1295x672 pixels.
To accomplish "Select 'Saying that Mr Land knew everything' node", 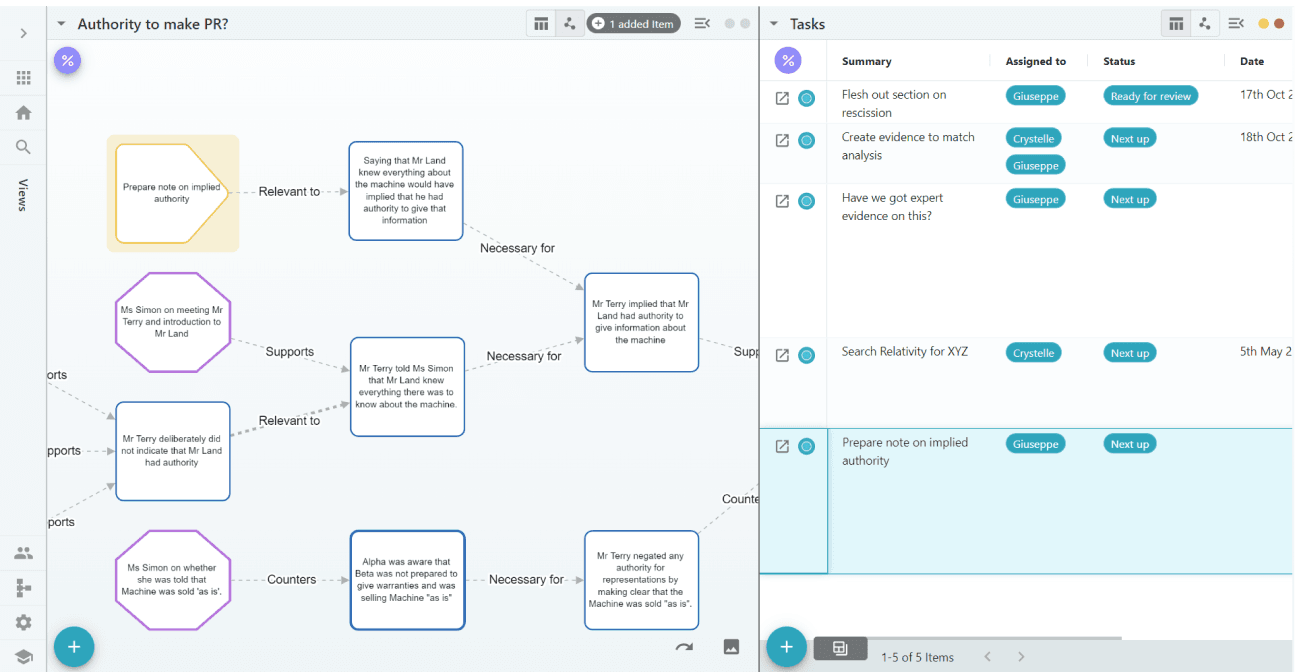I will (x=406, y=191).
